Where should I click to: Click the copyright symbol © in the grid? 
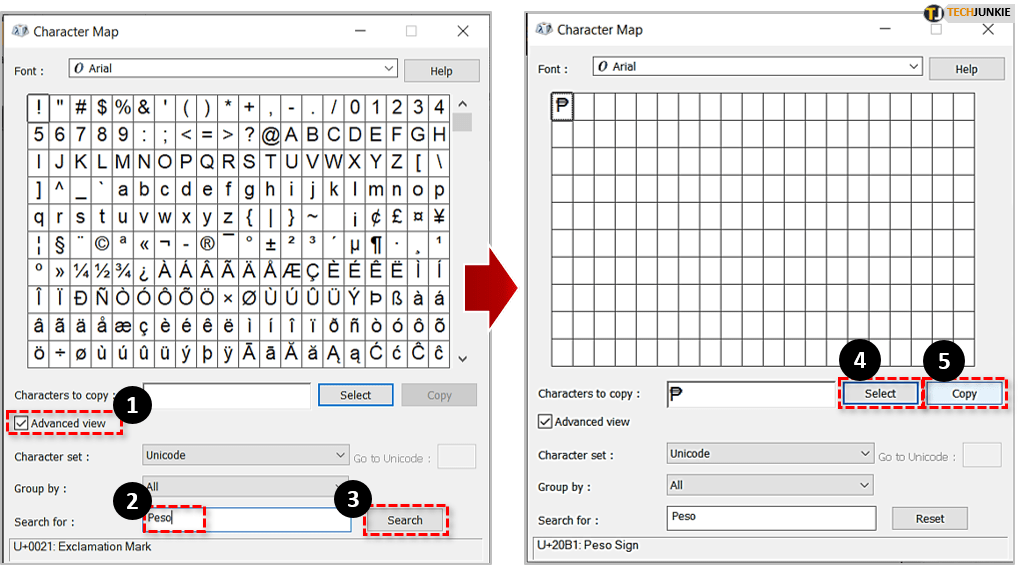pyautogui.click(x=102, y=243)
